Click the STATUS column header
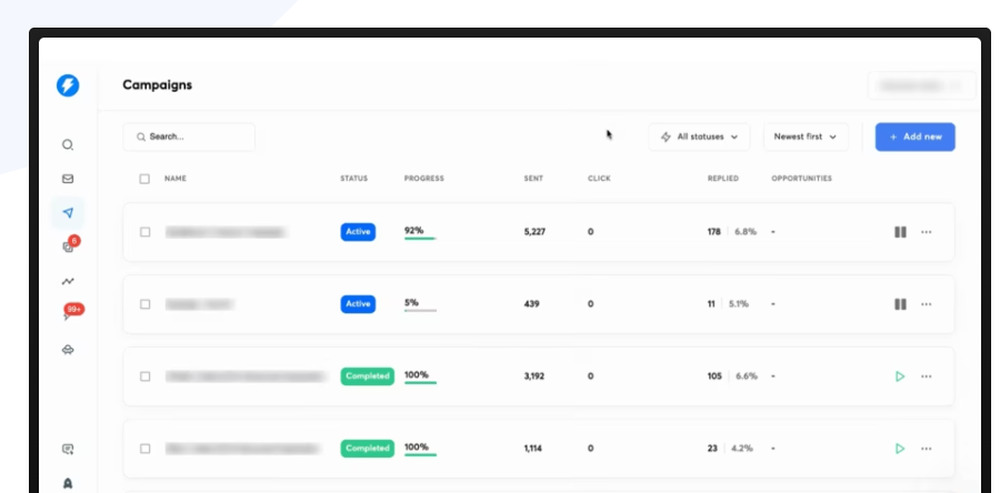 (354, 179)
